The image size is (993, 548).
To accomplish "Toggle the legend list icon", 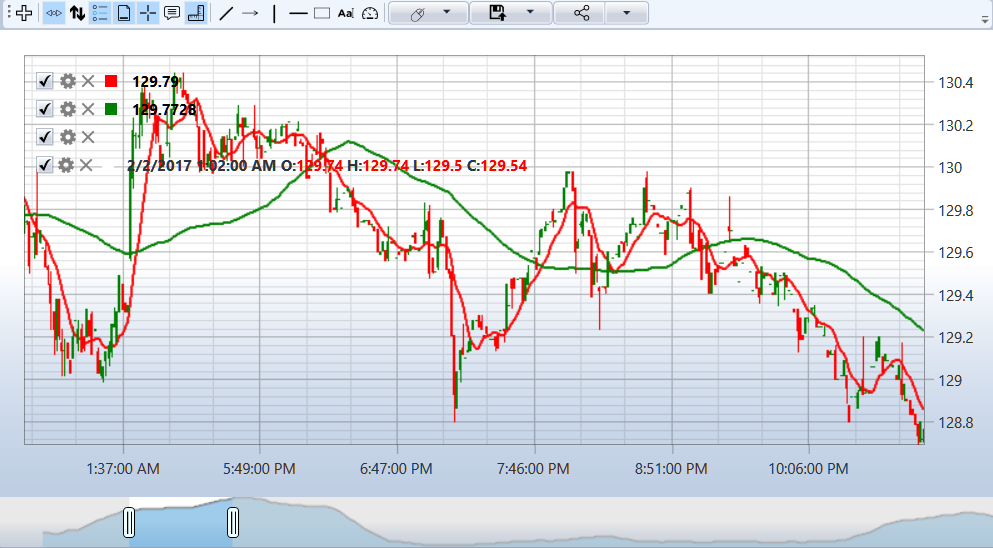I will point(100,13).
